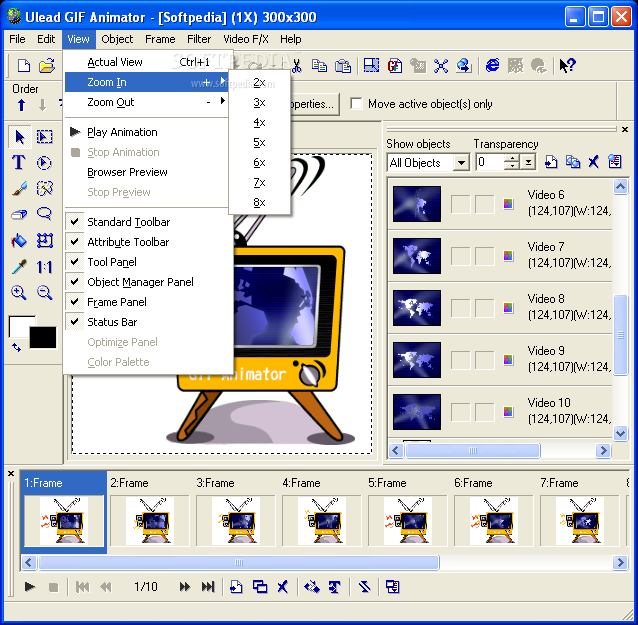
Task: Click the Cut scissors toolbar icon
Action: pos(297,66)
